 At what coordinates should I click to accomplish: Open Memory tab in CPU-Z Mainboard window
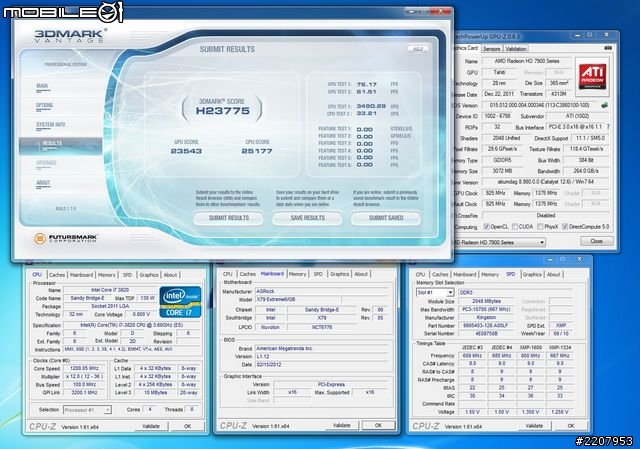pyautogui.click(x=298, y=274)
